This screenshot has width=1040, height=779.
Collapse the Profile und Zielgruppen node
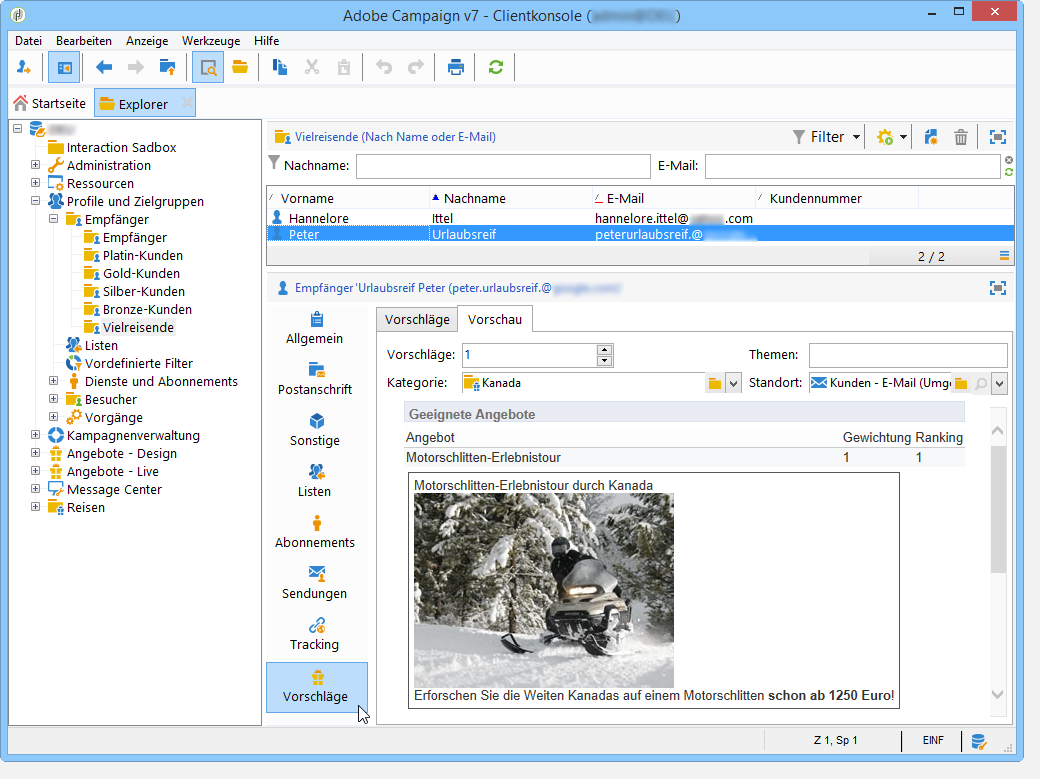pyautogui.click(x=36, y=201)
